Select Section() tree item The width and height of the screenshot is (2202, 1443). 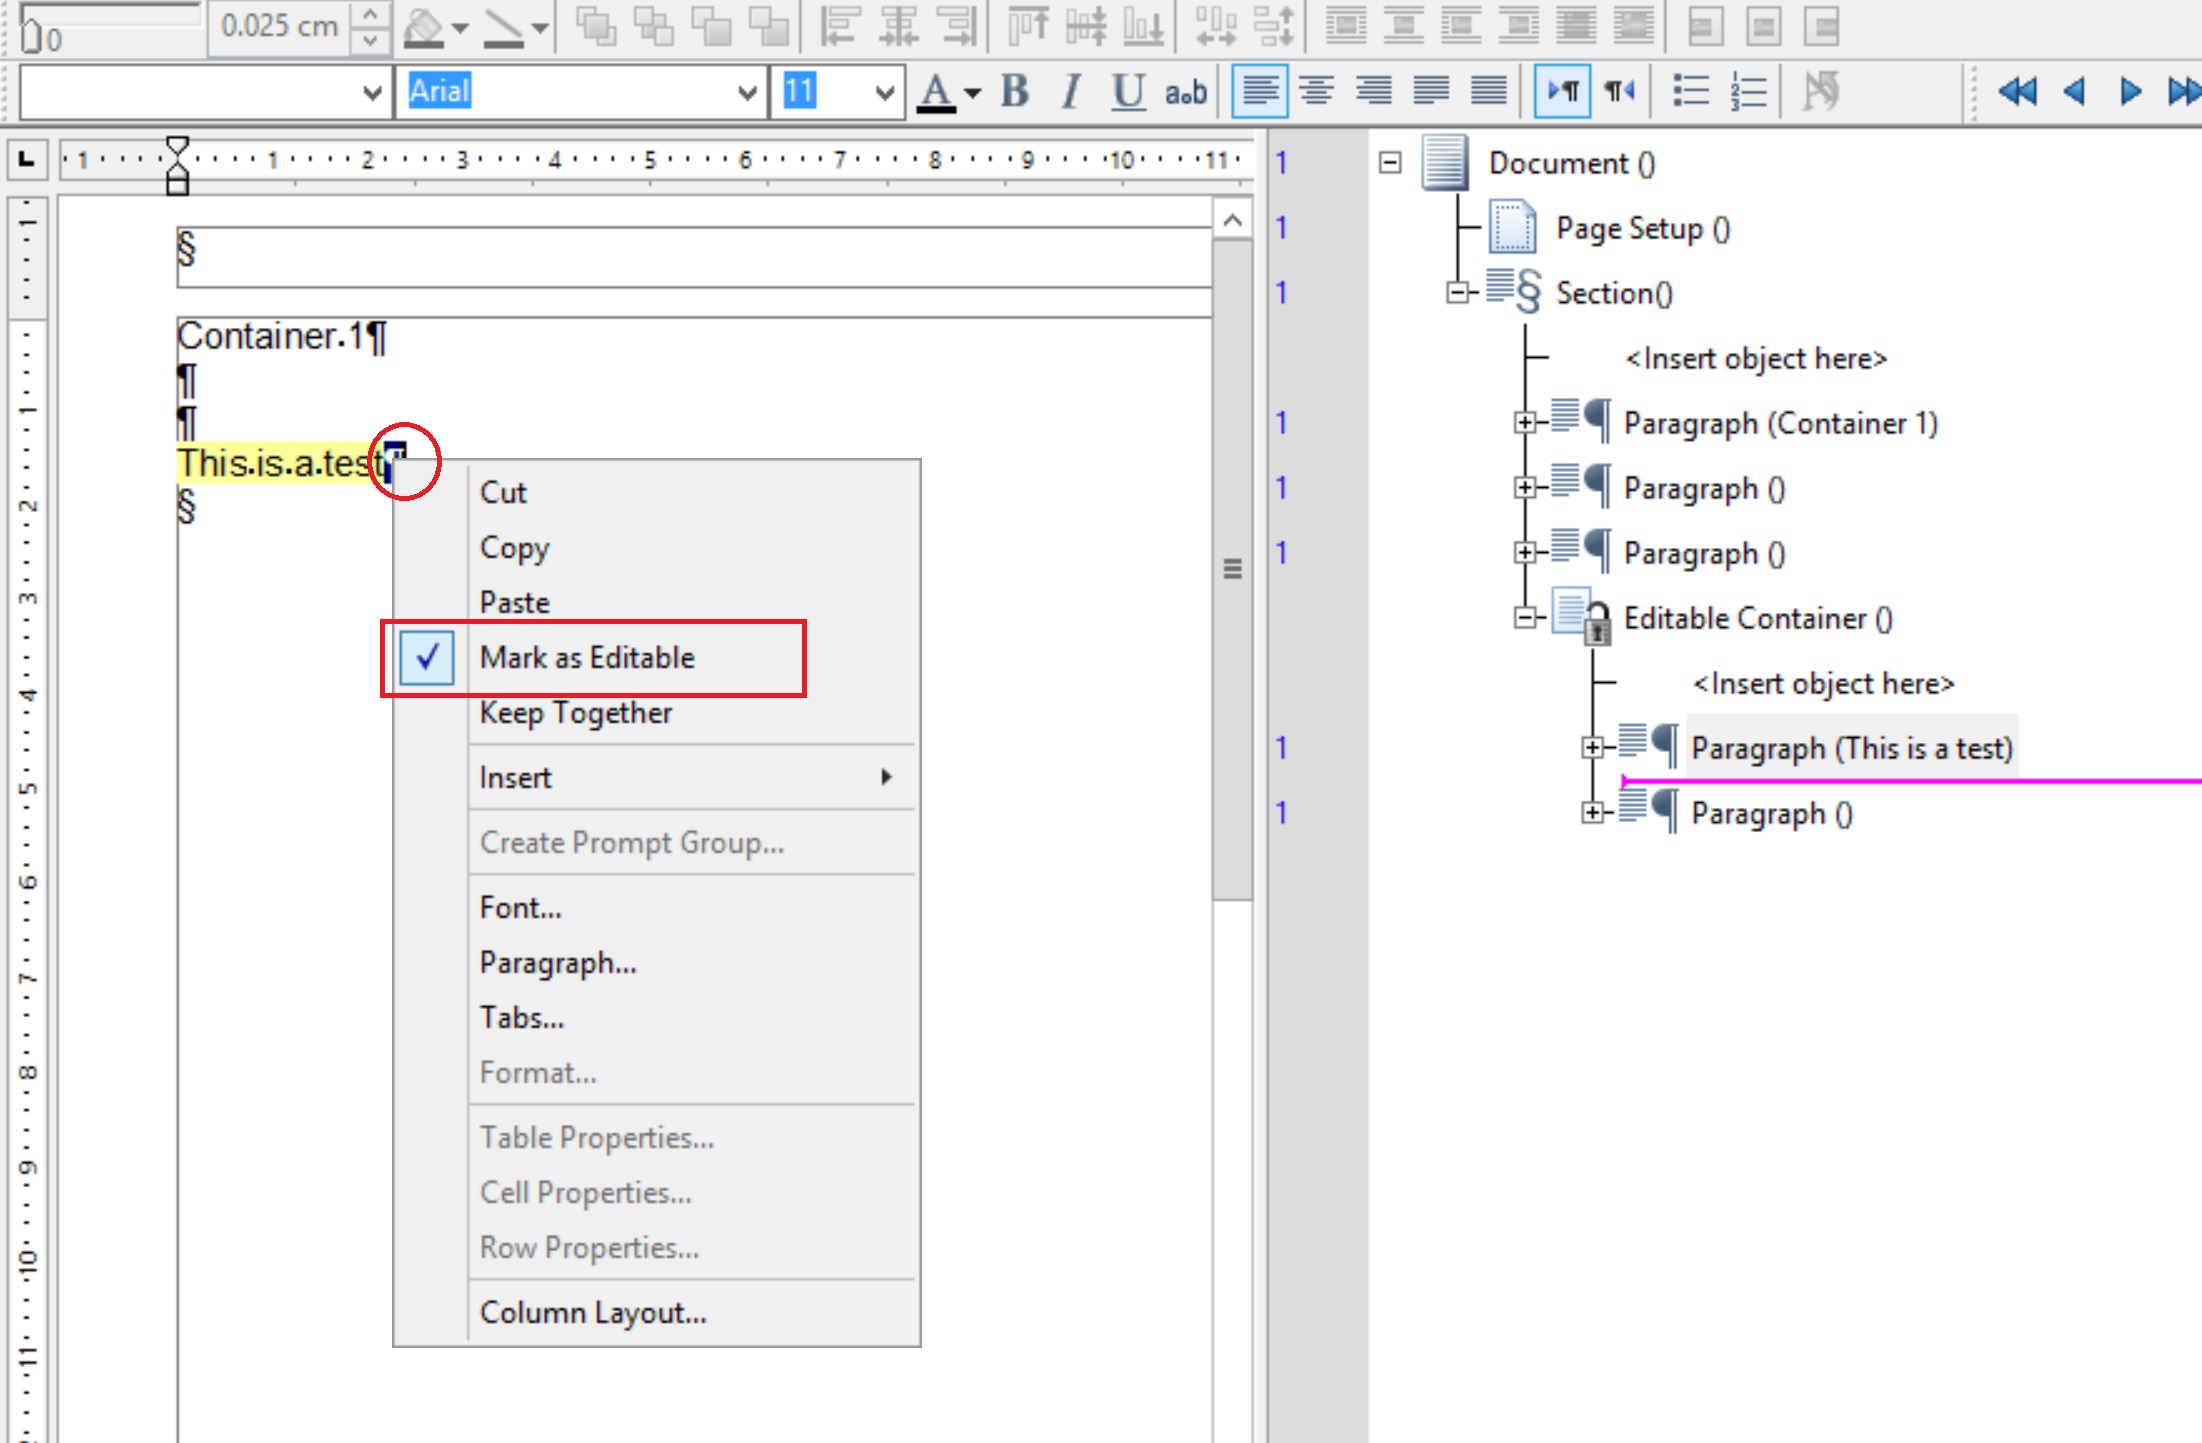1614,293
